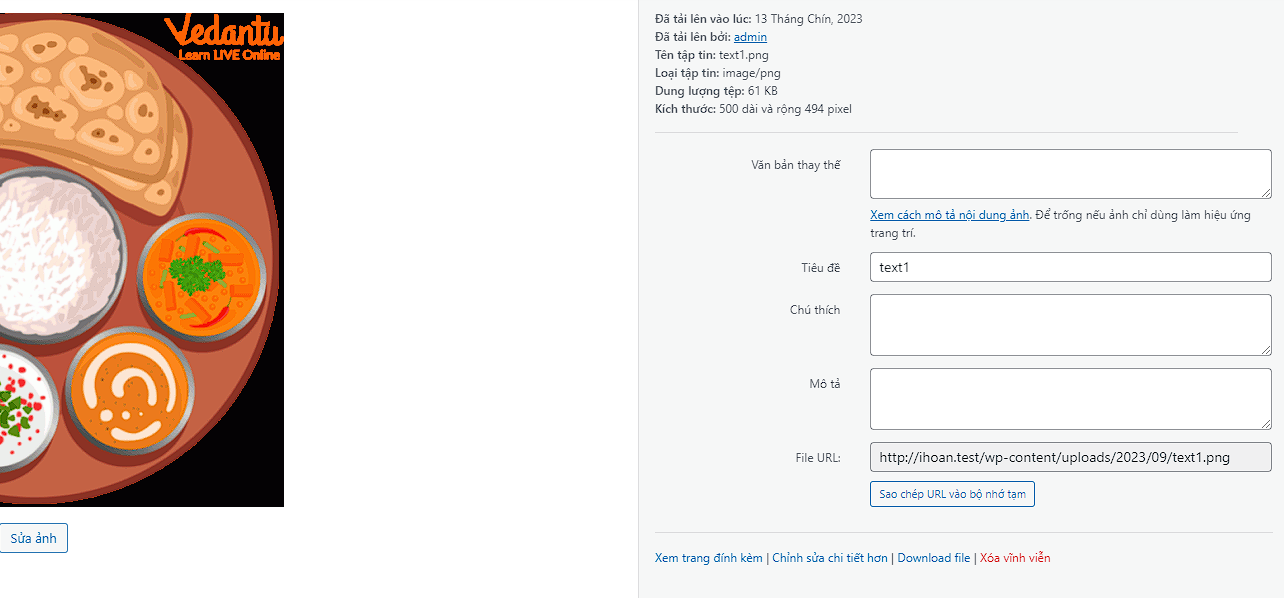
Task: Grab the Văn bản thay thế resize handle
Action: 1266,193
